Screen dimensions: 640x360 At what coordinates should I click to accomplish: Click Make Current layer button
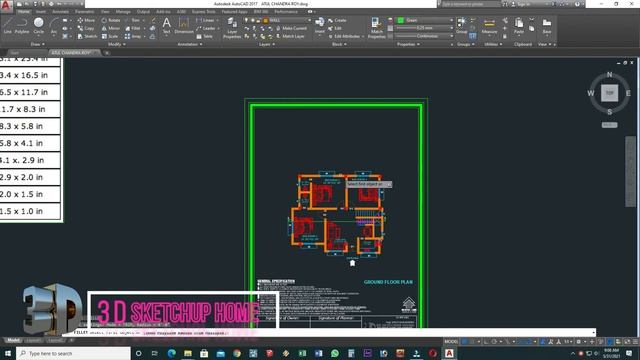click(x=291, y=28)
